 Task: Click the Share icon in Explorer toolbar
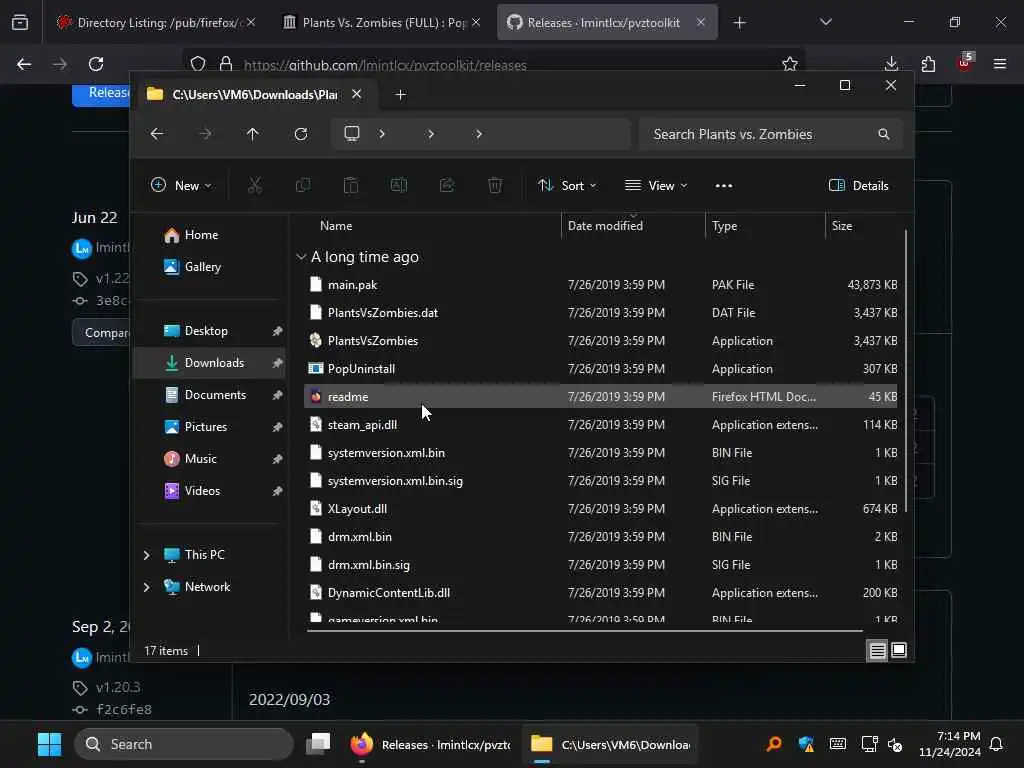[x=447, y=185]
